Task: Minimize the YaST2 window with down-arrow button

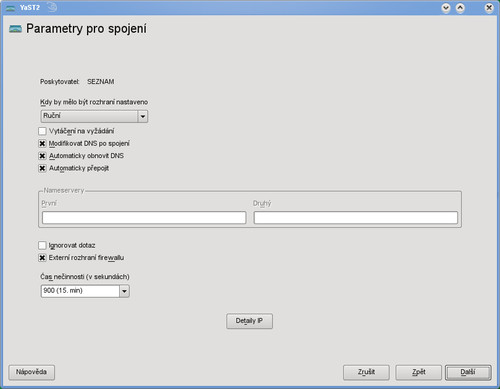Action: coord(446,8)
